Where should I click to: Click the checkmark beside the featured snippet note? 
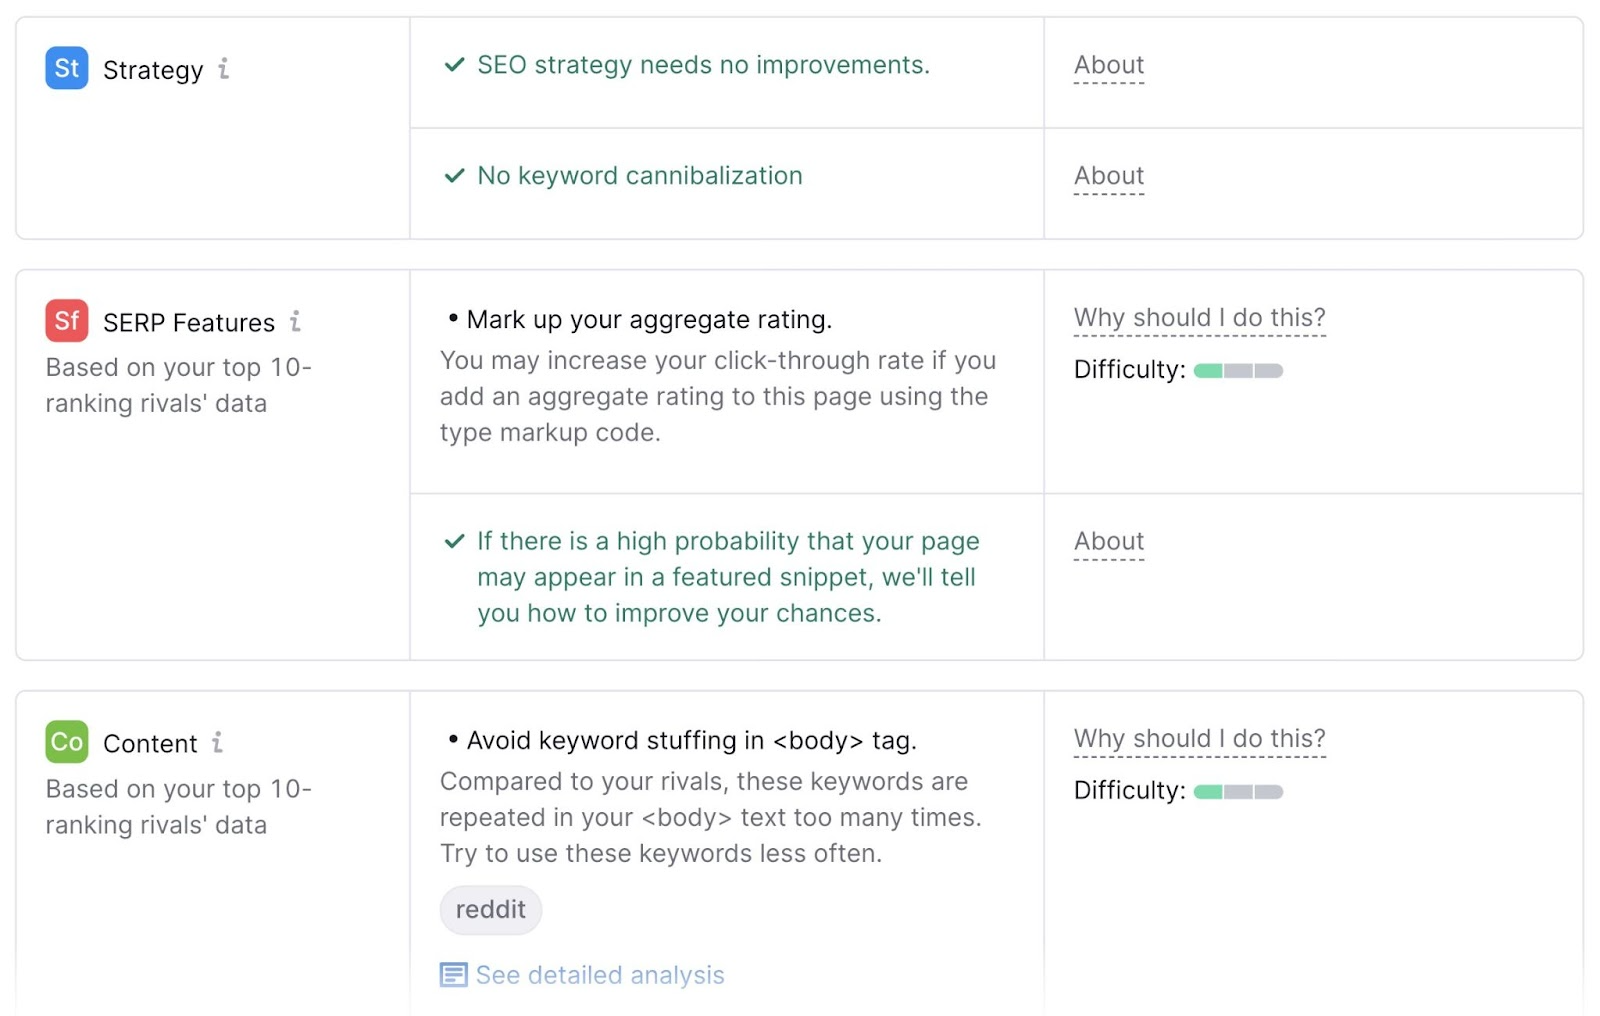[452, 540]
